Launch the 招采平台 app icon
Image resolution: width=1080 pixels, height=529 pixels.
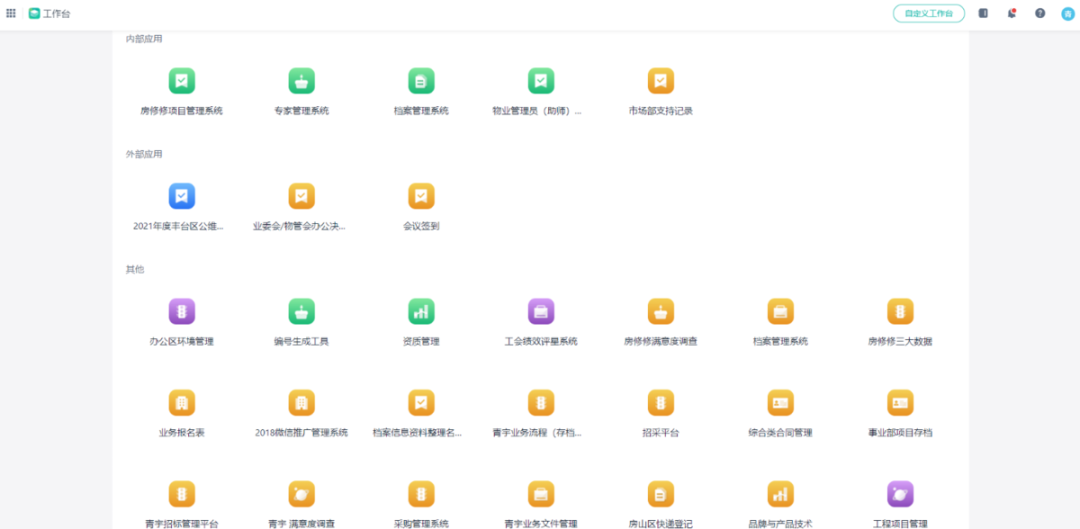pyautogui.click(x=661, y=402)
